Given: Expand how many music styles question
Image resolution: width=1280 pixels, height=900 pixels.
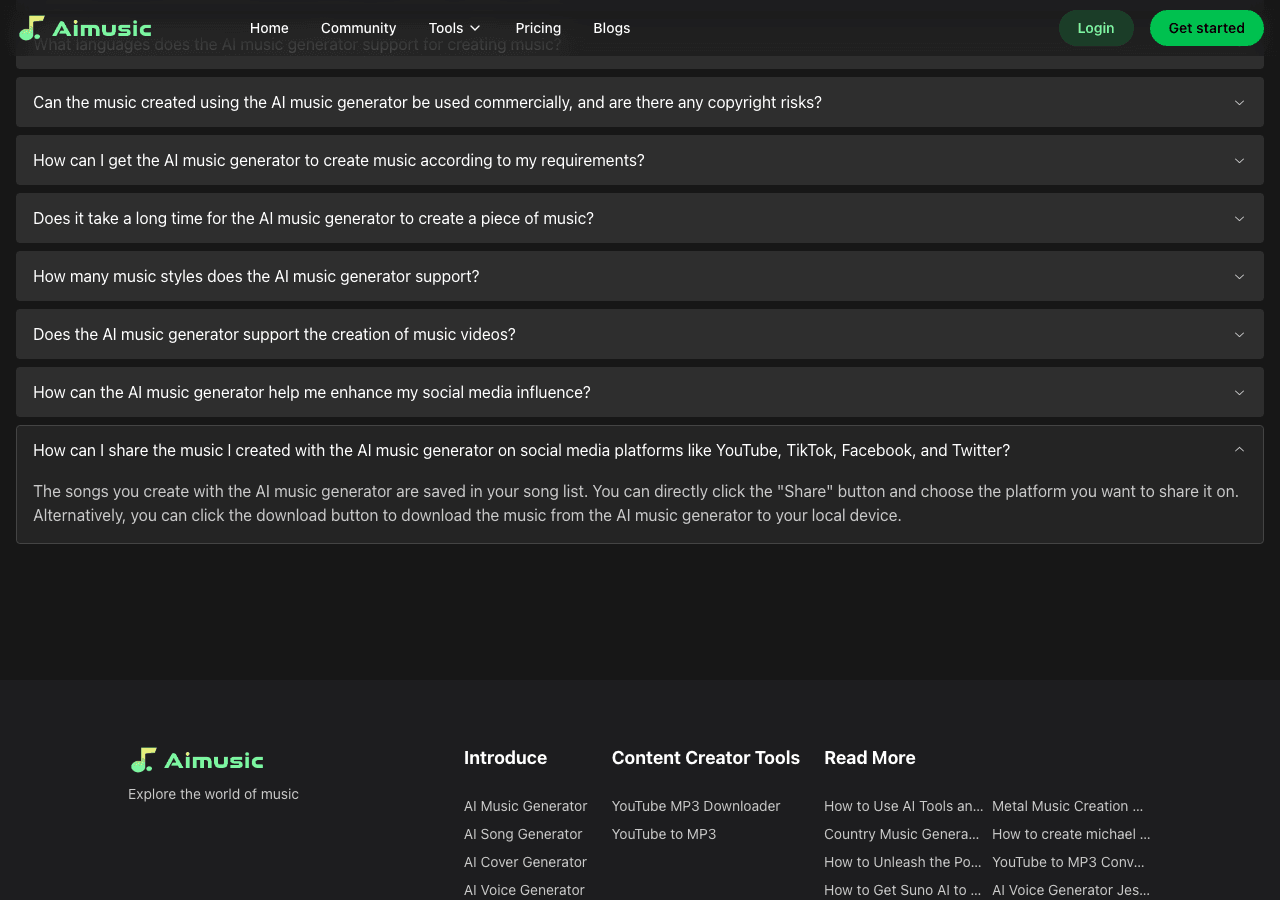Looking at the screenshot, I should pyautogui.click(x=640, y=276).
